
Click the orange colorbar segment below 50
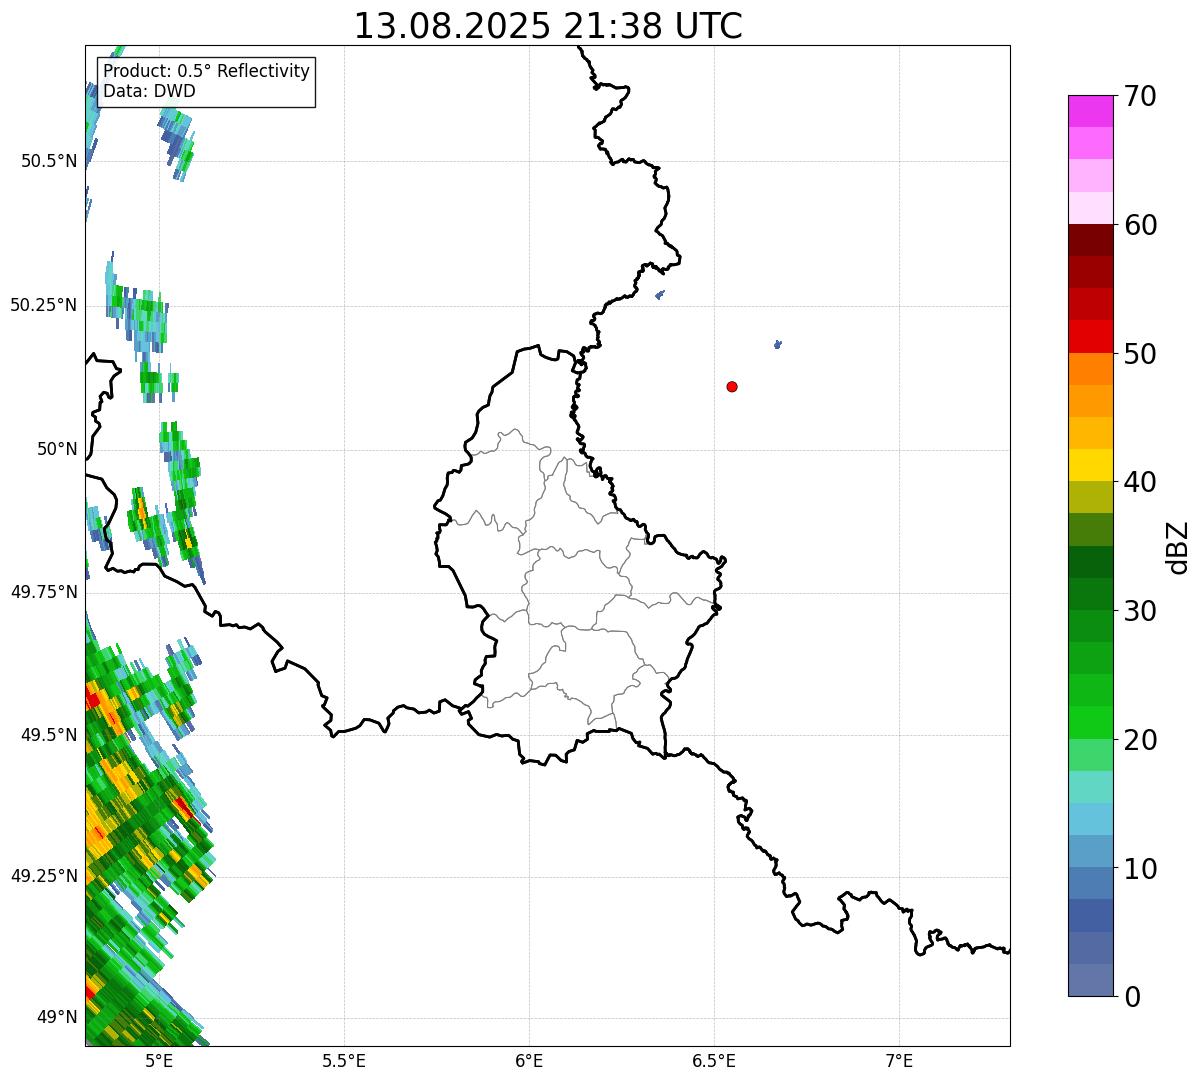point(1090,369)
